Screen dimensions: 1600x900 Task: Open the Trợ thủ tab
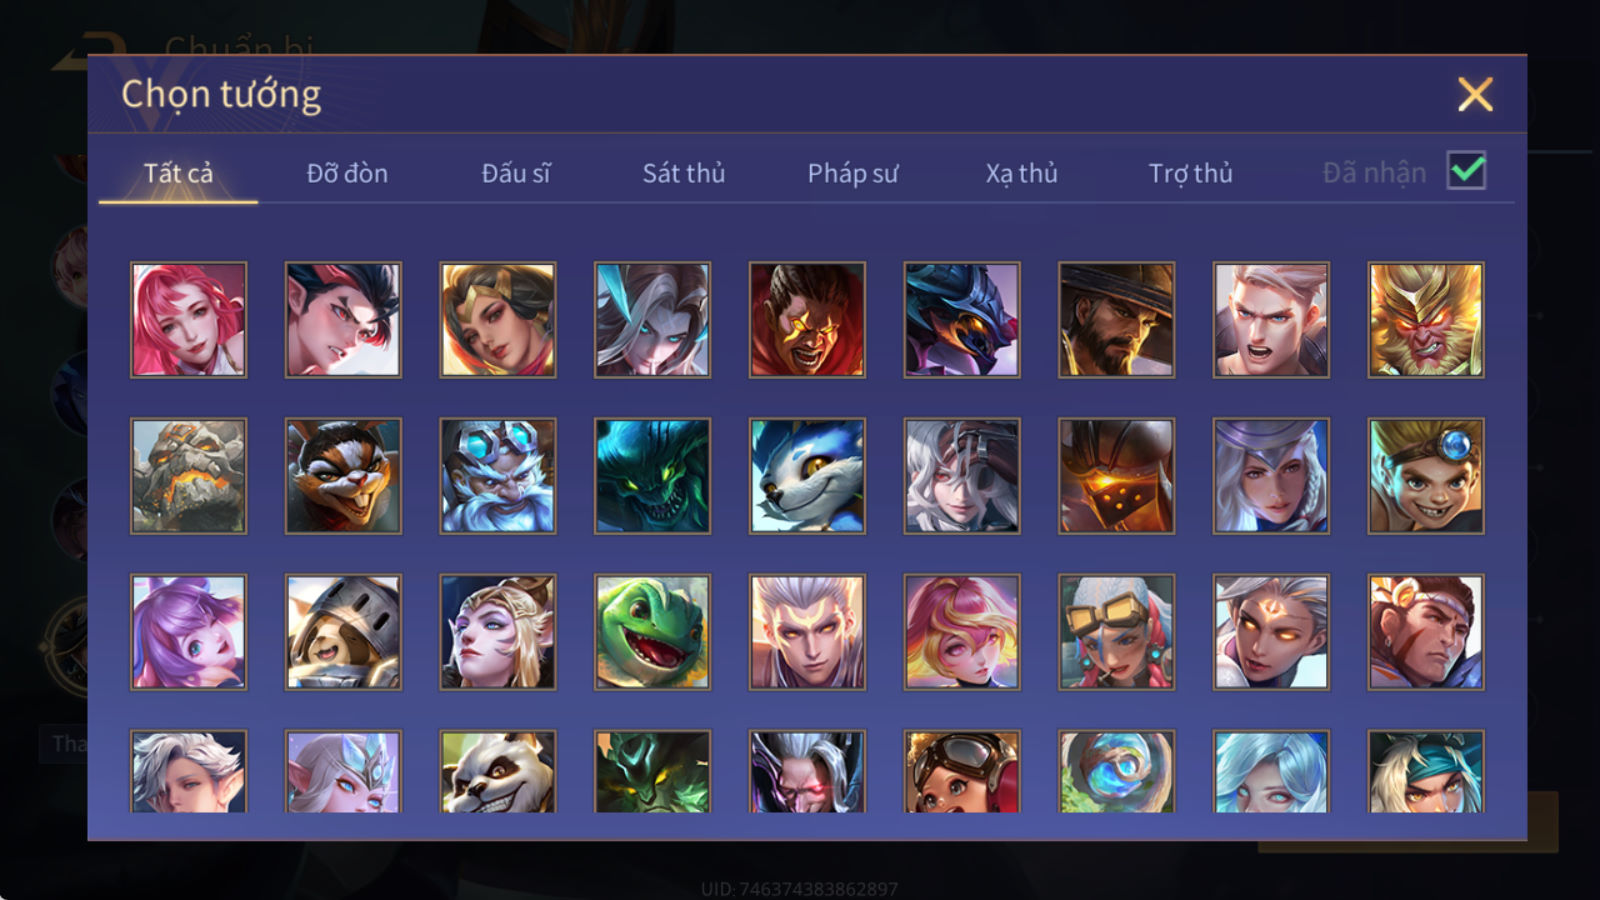pyautogui.click(x=1190, y=173)
